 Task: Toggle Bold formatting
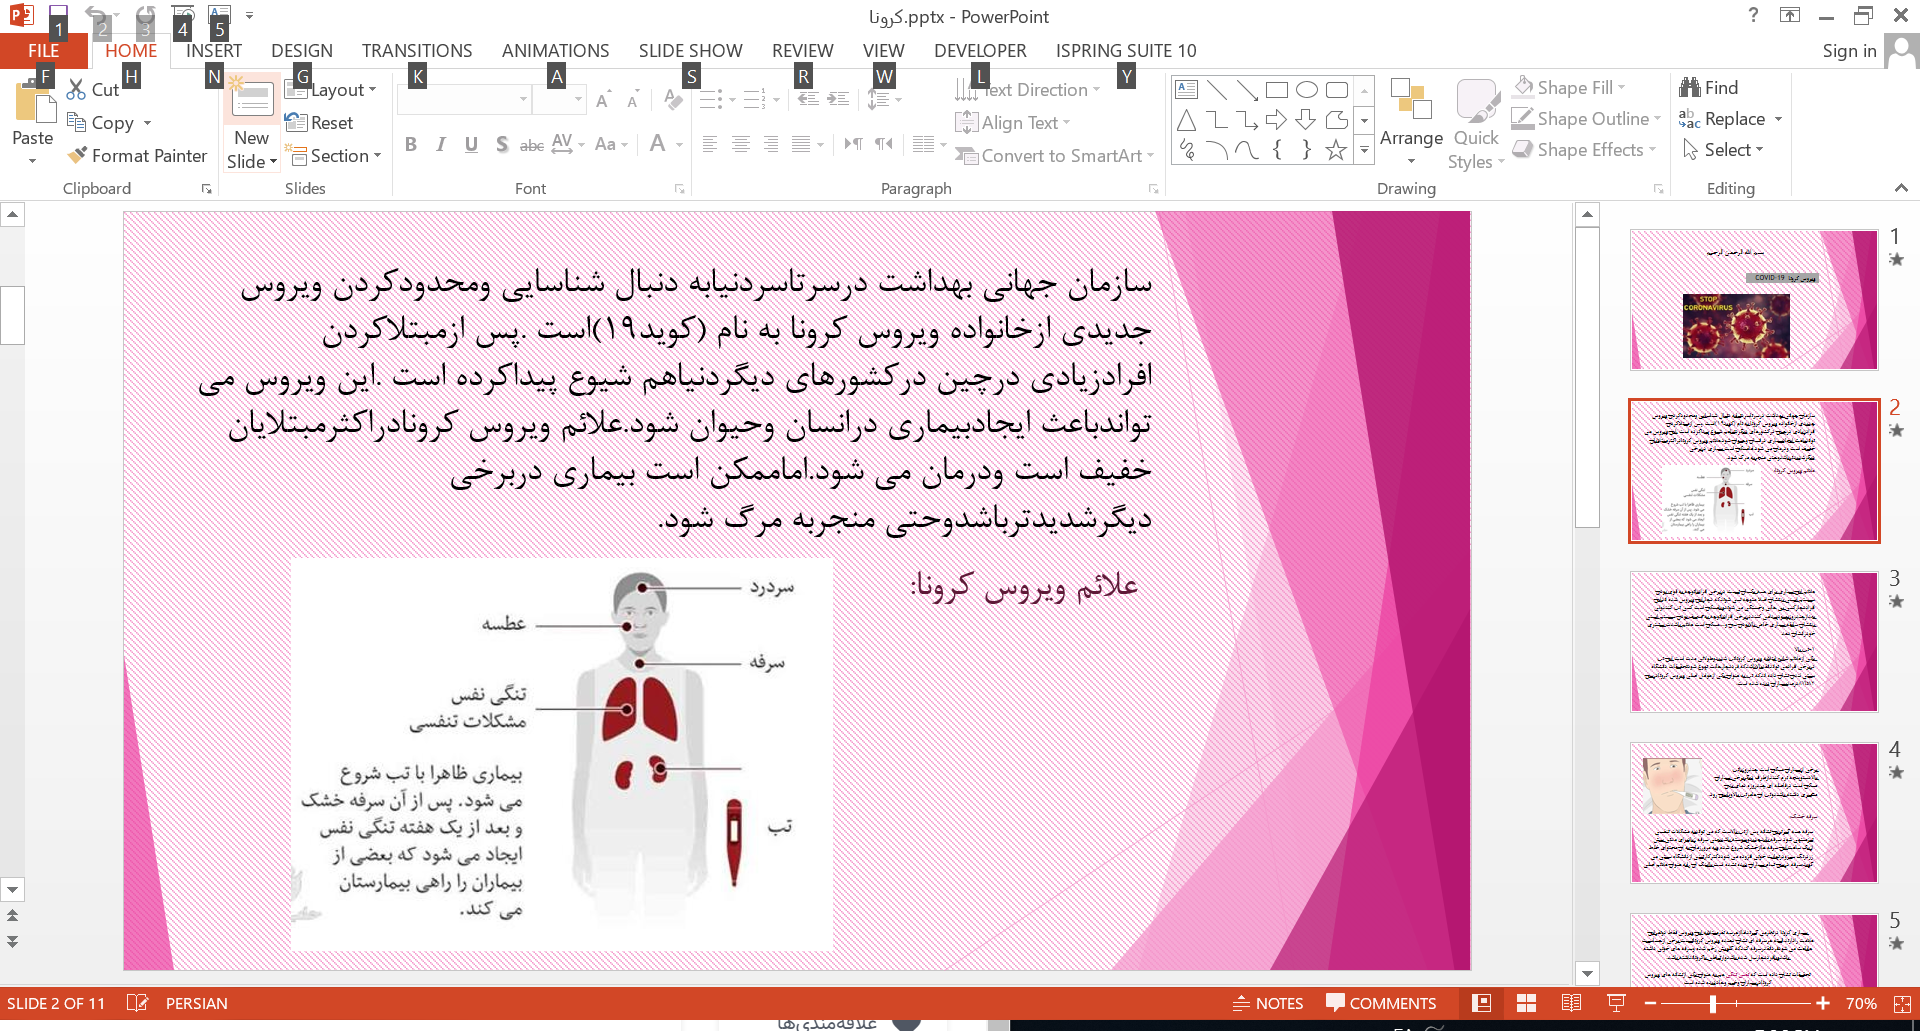point(411,144)
